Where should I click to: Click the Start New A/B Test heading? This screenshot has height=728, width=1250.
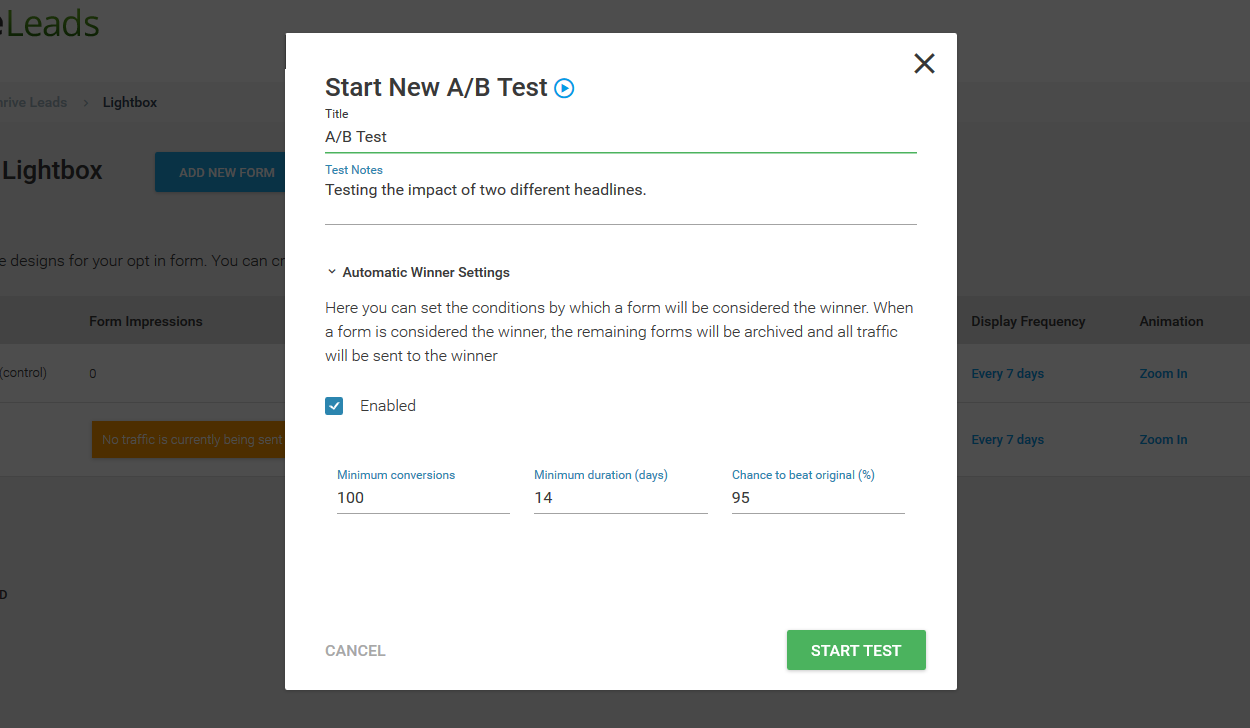tap(436, 88)
